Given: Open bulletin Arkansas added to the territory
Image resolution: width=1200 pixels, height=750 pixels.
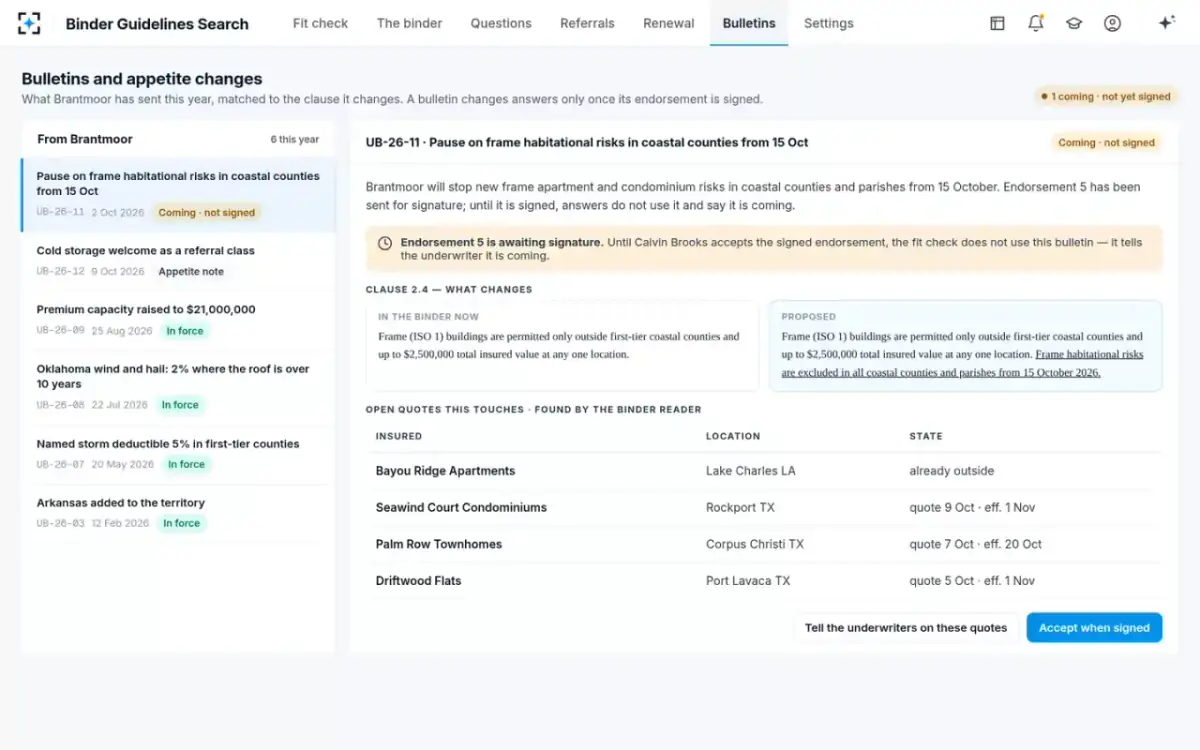Looking at the screenshot, I should (178, 513).
